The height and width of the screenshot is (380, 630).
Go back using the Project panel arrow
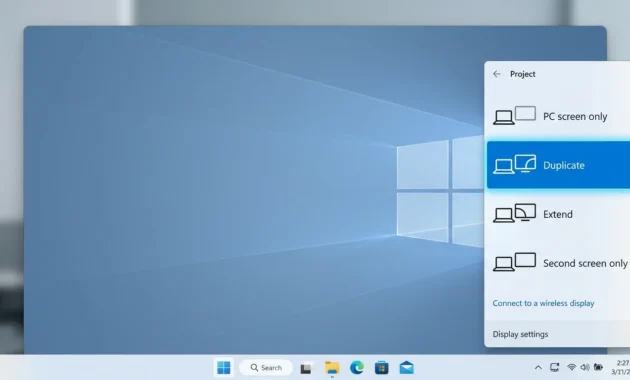497,74
